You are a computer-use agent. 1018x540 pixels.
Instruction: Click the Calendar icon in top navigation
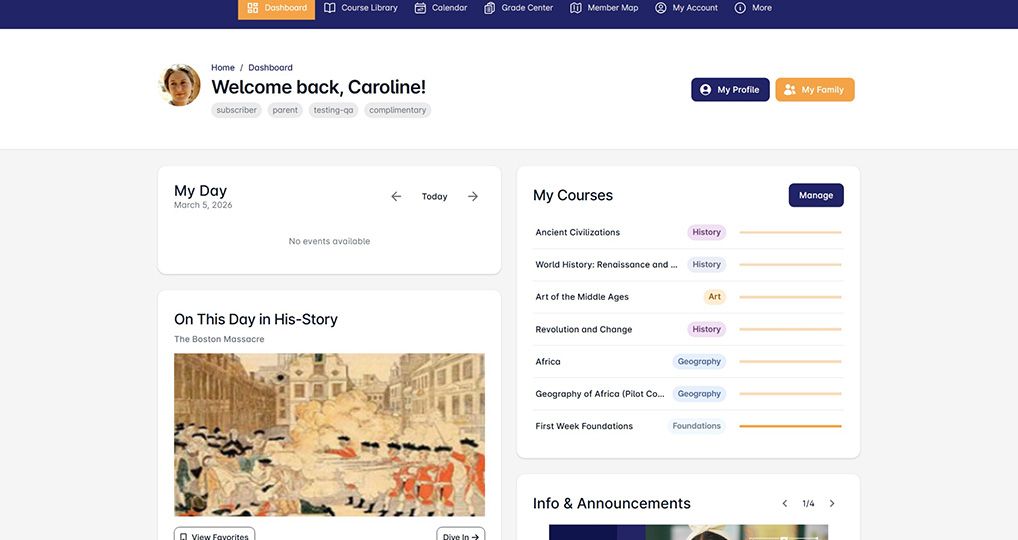421,8
